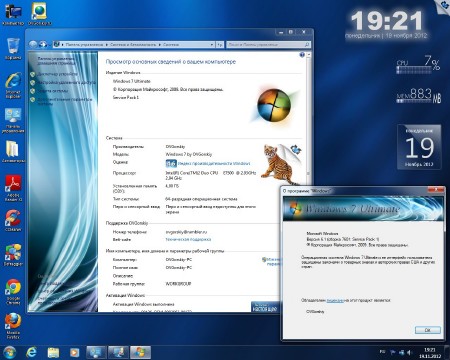Click the Back arrow in System window
Image resolution: width=450 pixels, height=360 pixels.
pyautogui.click(x=33, y=44)
